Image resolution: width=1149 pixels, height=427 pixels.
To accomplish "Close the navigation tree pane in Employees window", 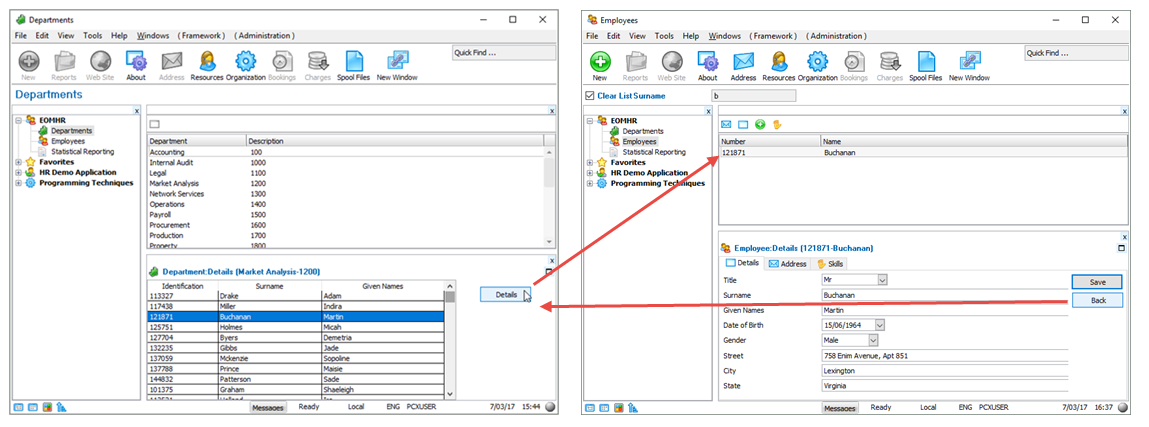I will pyautogui.click(x=708, y=111).
